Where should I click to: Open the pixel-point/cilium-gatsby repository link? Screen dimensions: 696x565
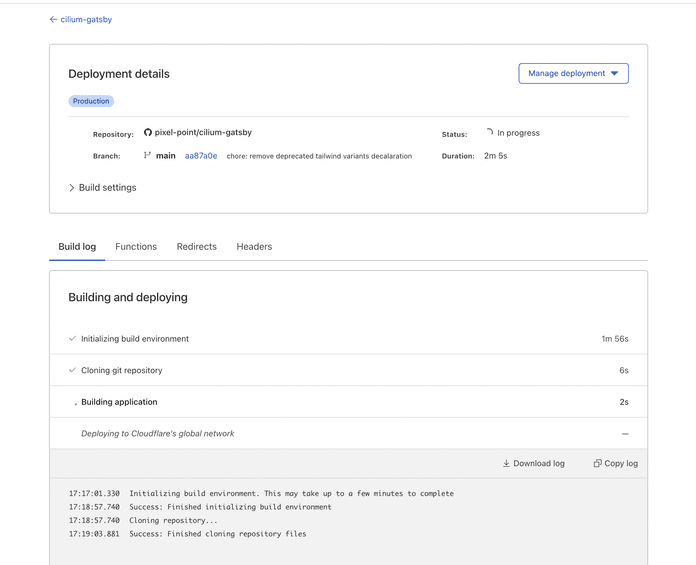click(203, 133)
